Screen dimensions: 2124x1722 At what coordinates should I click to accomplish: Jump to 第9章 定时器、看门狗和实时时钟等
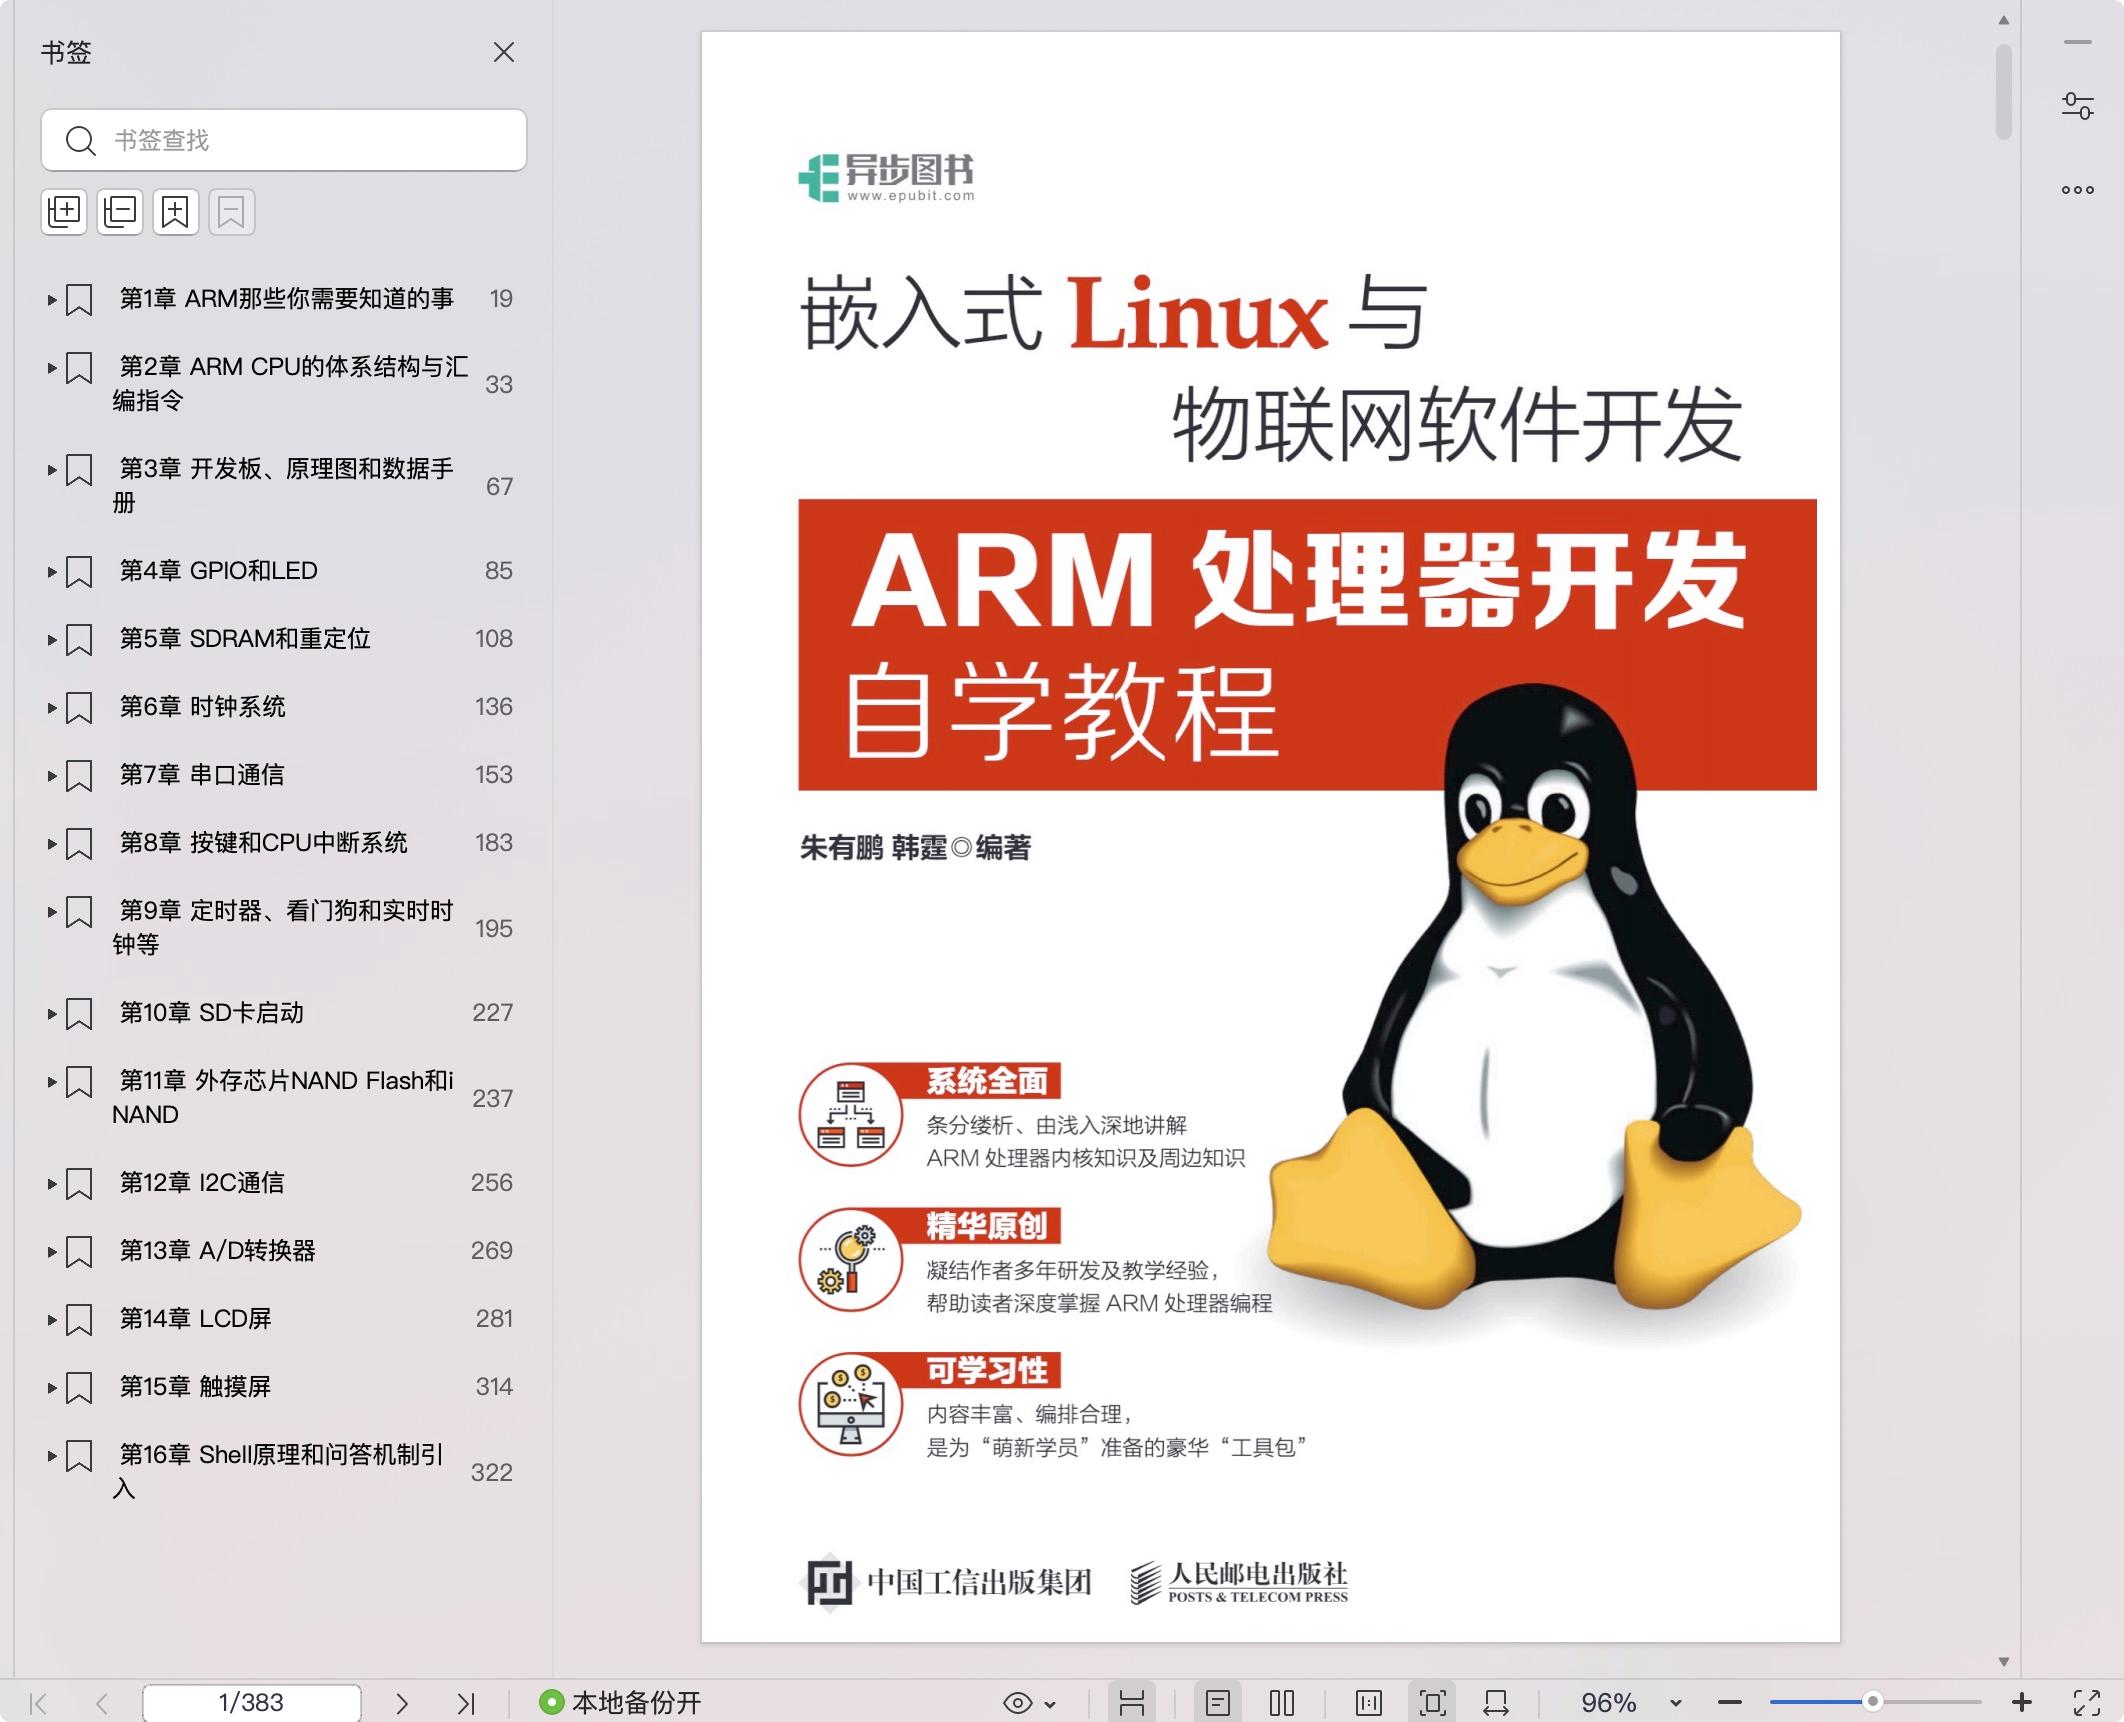(x=283, y=927)
